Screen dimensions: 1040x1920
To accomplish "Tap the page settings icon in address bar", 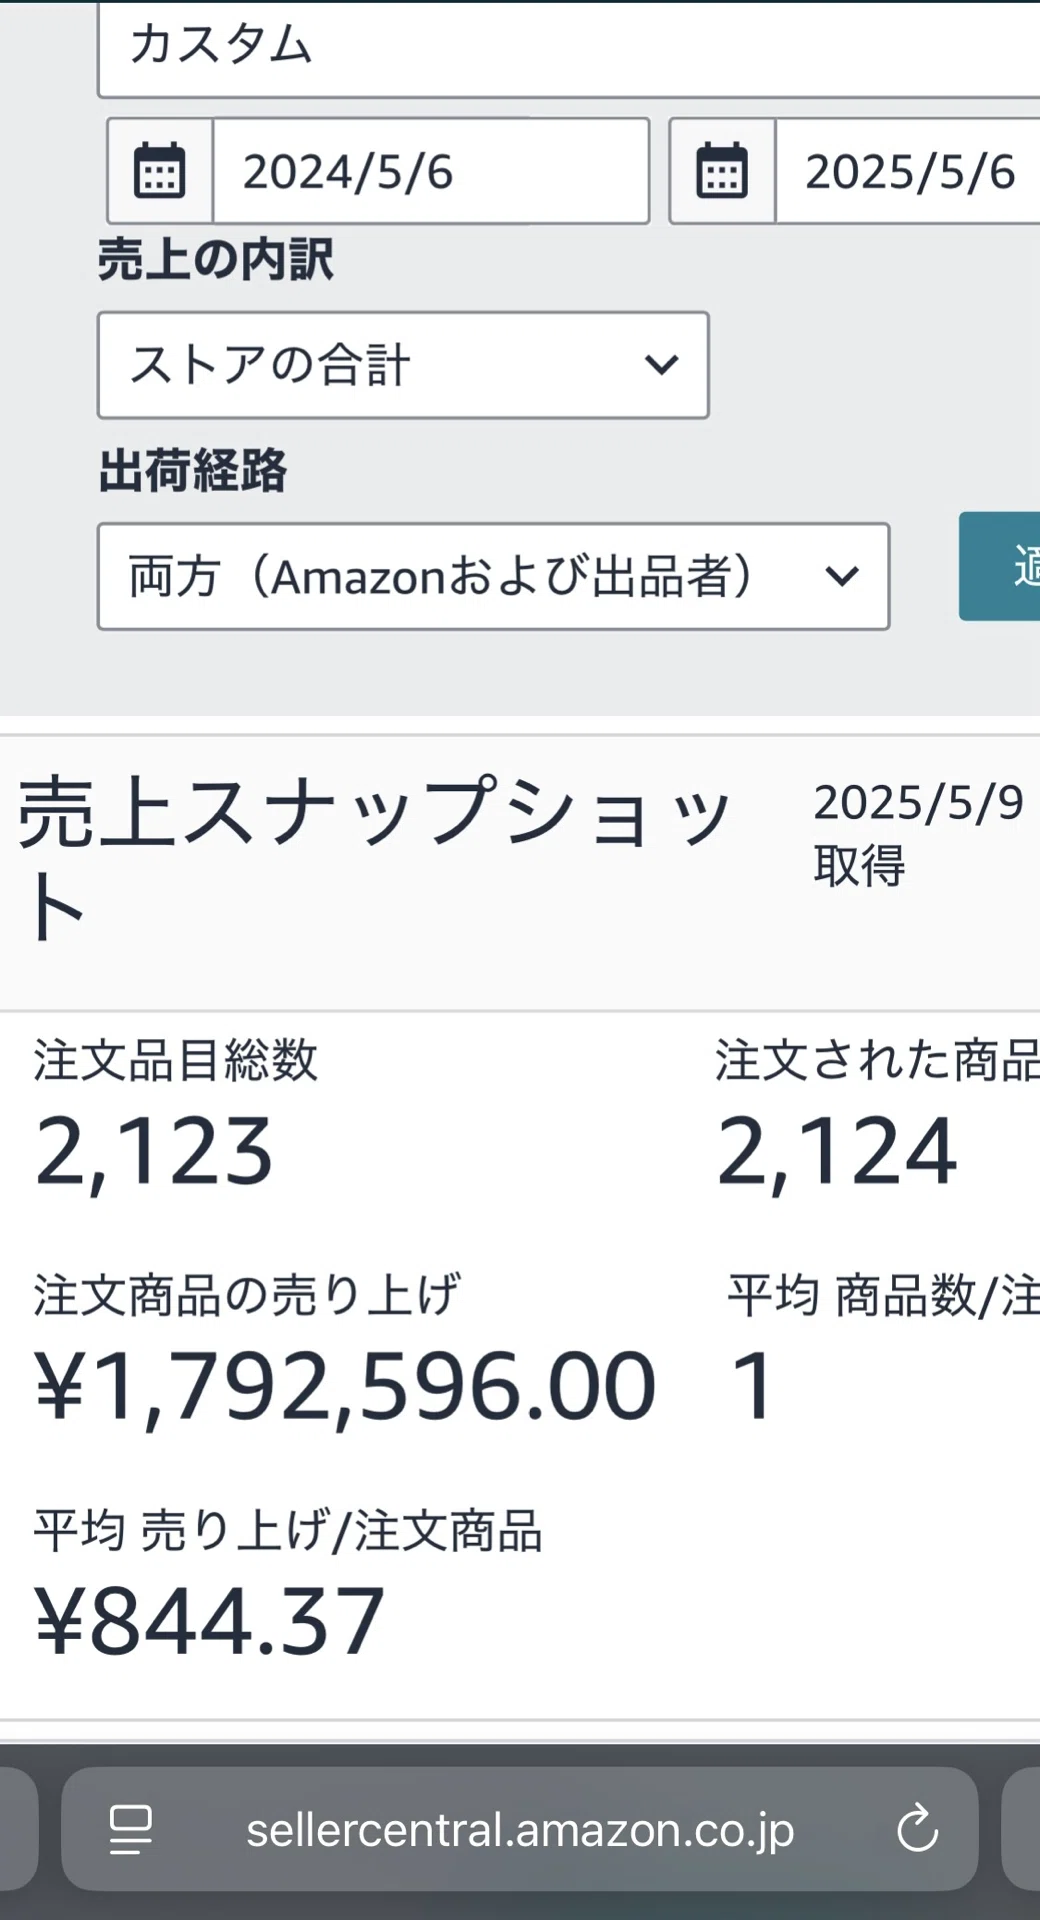I will tap(131, 1829).
